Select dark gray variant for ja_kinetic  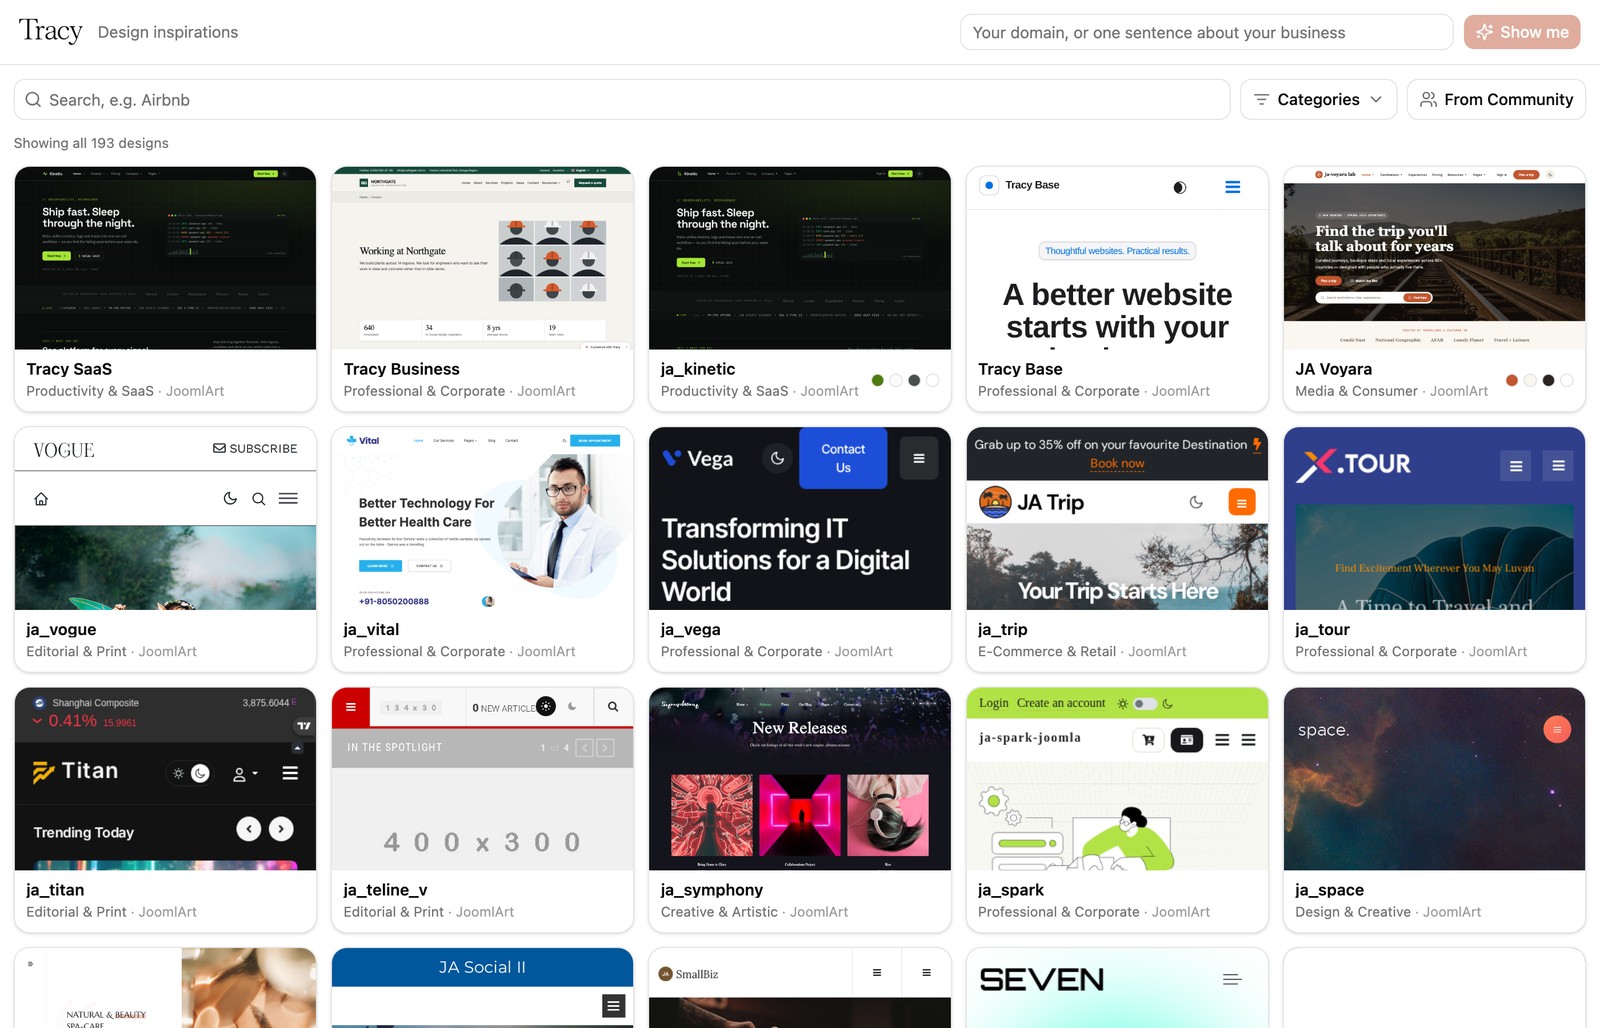(914, 380)
